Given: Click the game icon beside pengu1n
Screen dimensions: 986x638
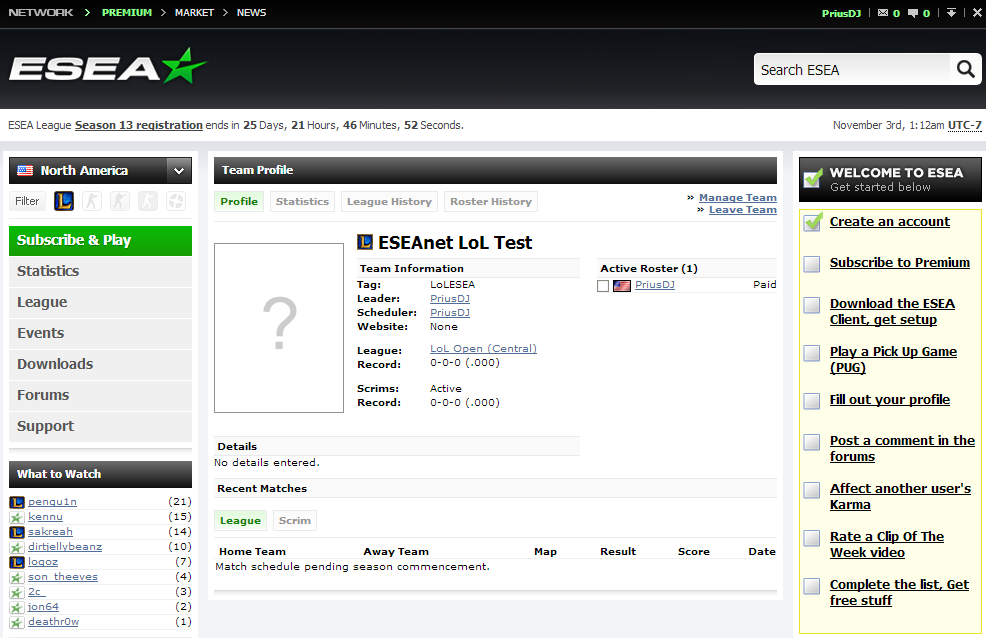Looking at the screenshot, I should tap(17, 502).
